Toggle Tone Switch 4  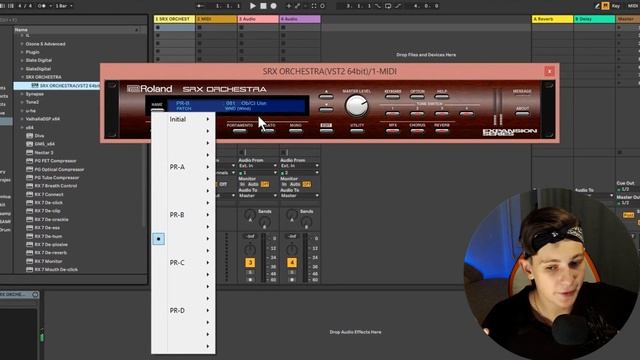(467, 114)
